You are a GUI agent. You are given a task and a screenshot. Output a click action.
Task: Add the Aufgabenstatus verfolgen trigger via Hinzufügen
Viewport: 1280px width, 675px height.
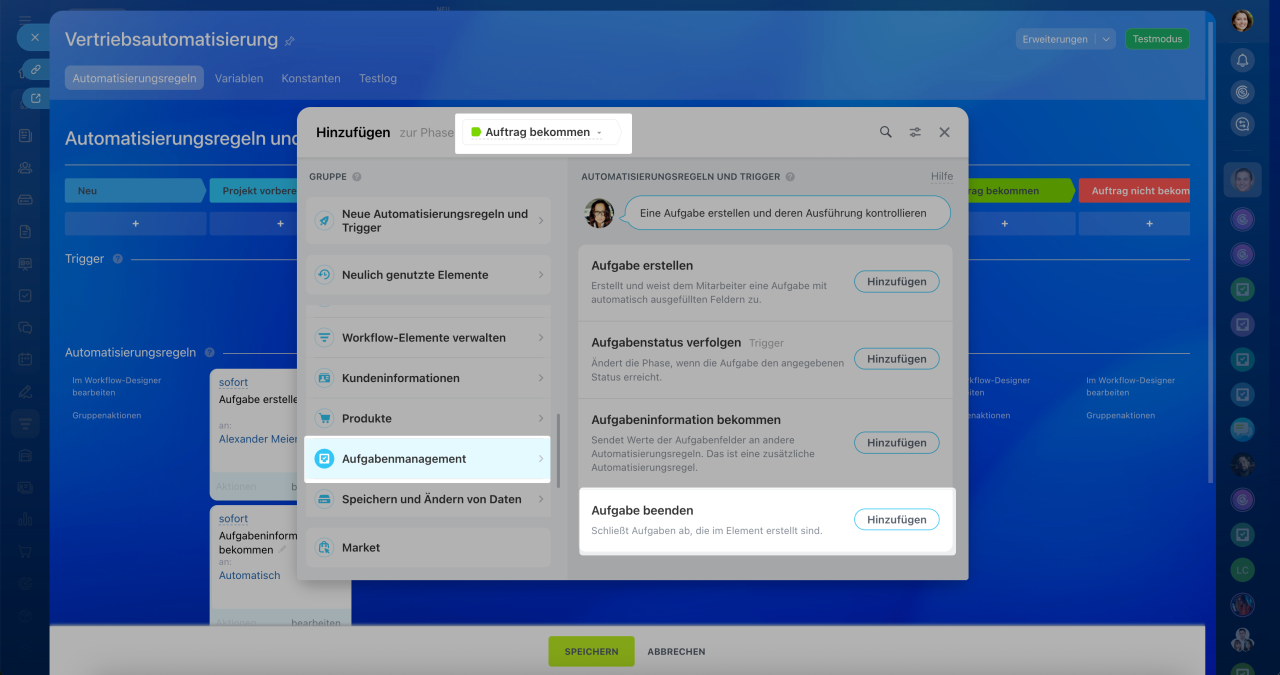(896, 359)
